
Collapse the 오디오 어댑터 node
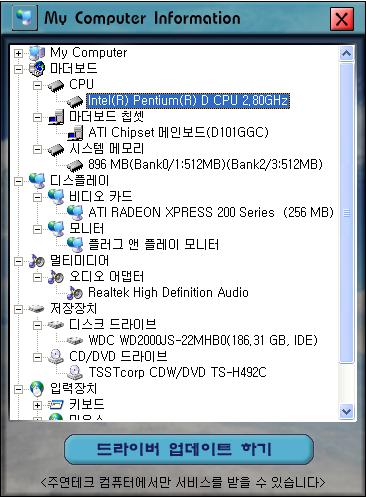[38, 277]
